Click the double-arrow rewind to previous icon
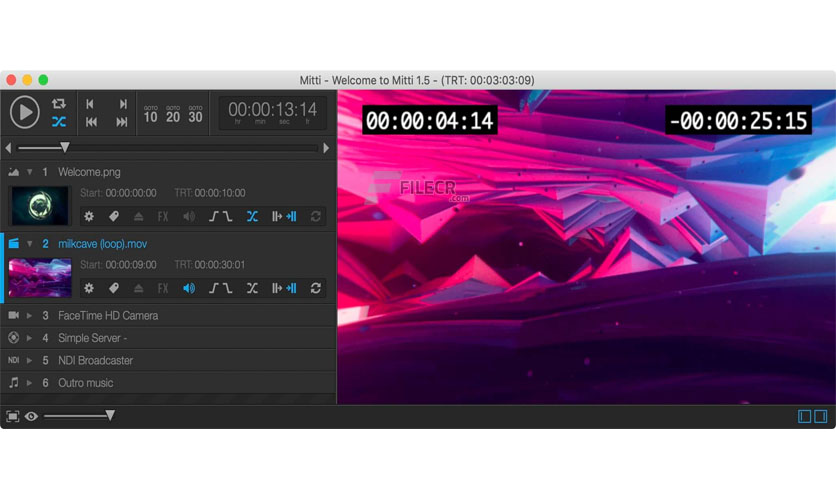This screenshot has height=484, width=836. (x=91, y=122)
